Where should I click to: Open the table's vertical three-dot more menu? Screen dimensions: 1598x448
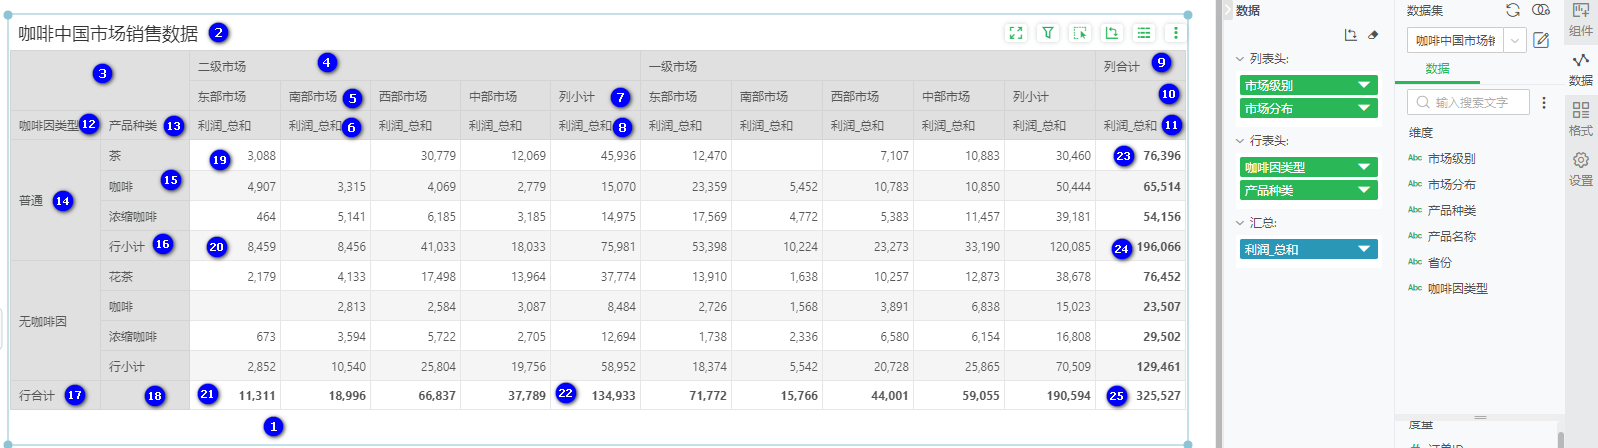tap(1176, 33)
